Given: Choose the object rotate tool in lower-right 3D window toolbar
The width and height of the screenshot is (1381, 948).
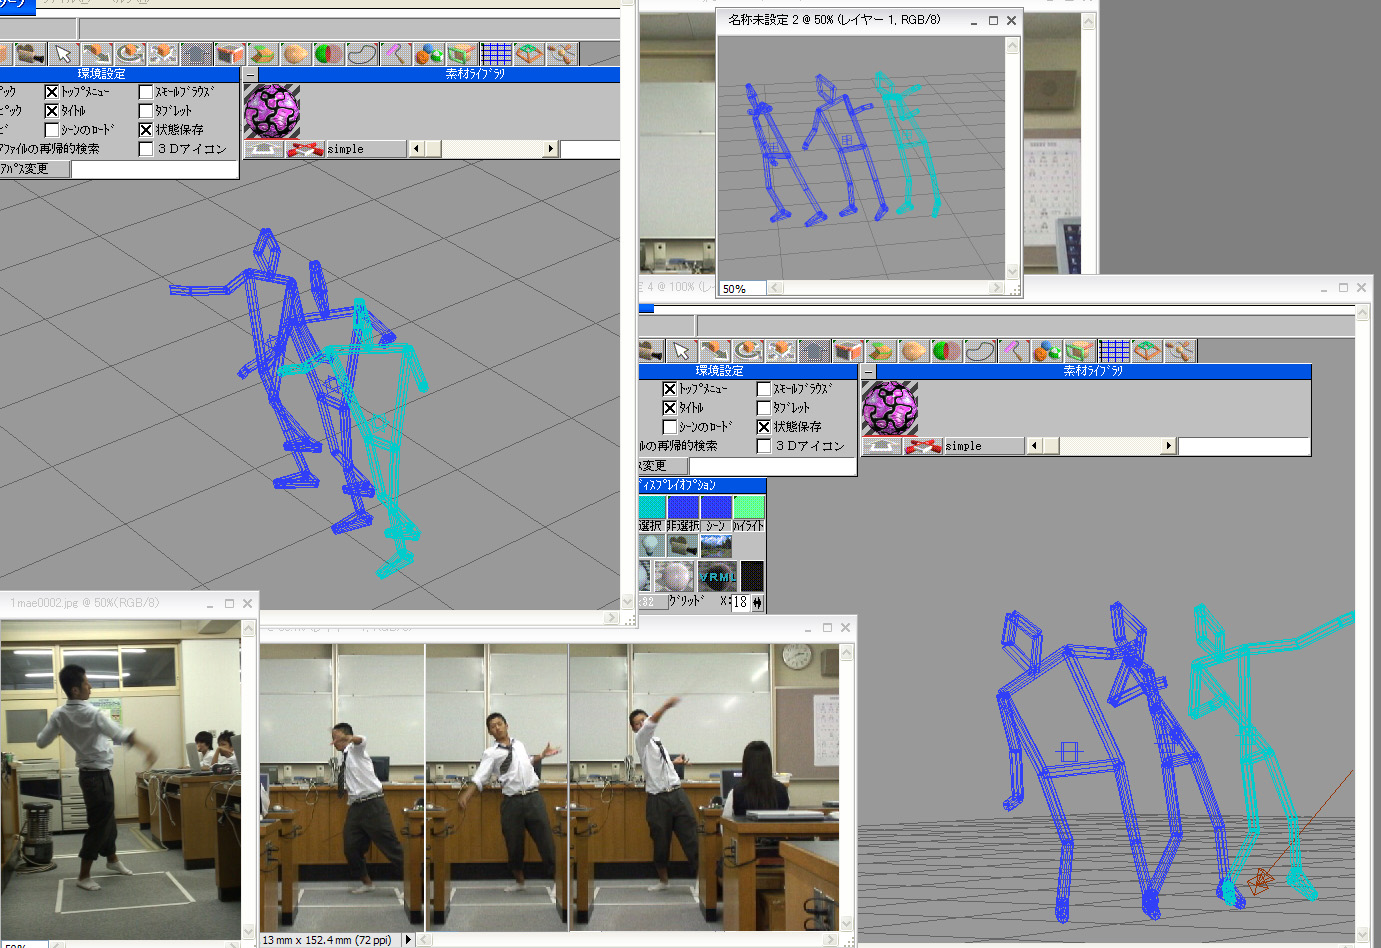Looking at the screenshot, I should (749, 351).
